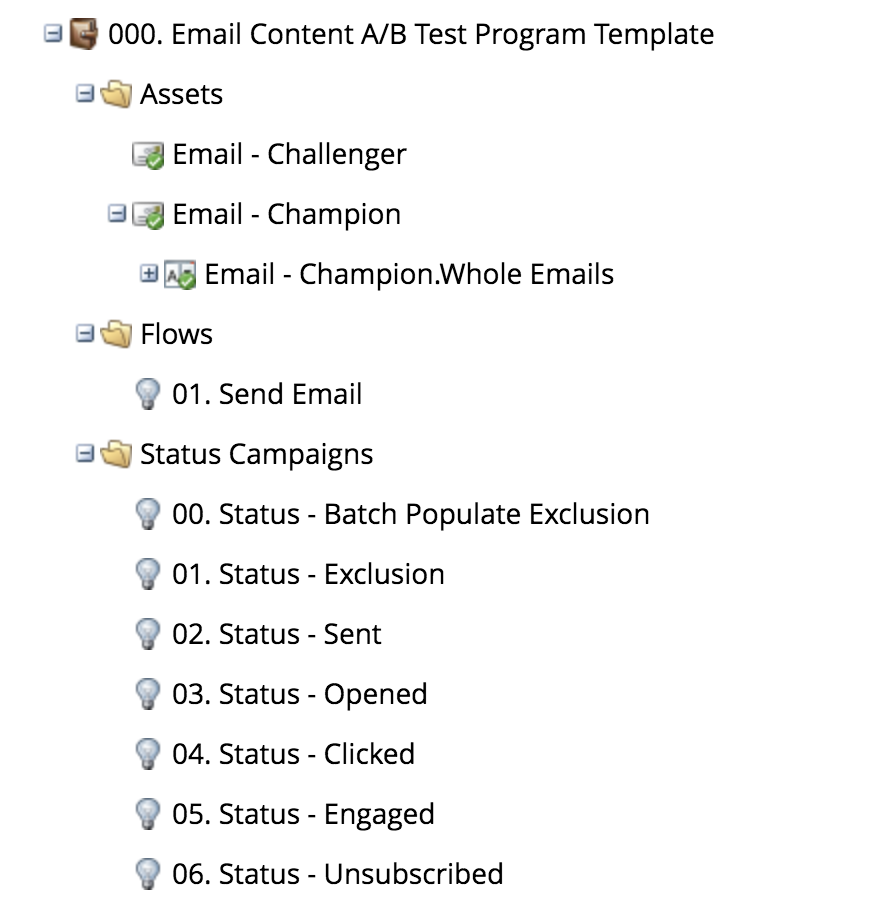Screen dimensions: 888x908
Task: Click the Email - Champion email icon
Action: point(148,215)
